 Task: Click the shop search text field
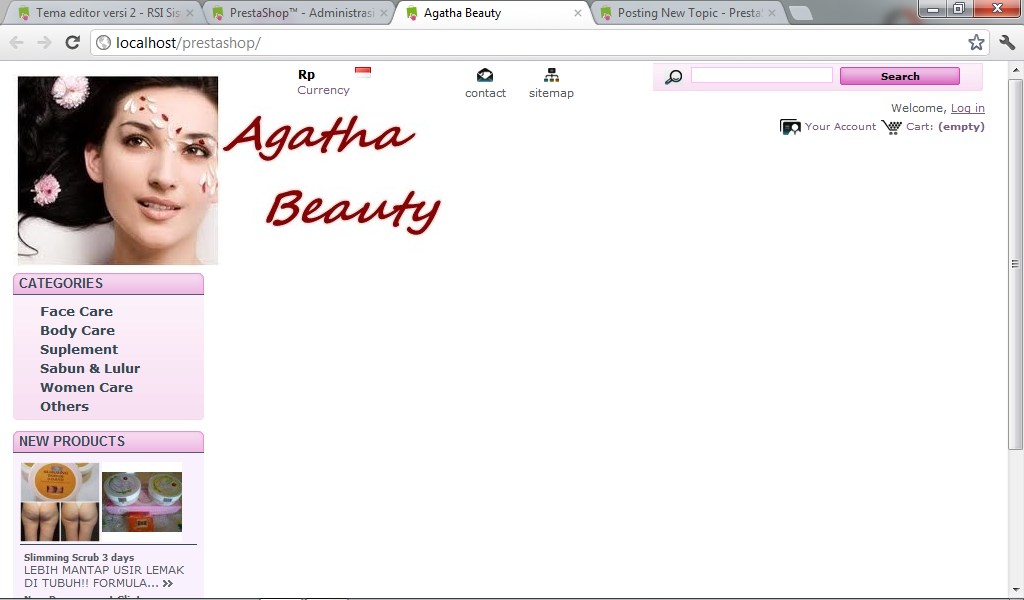[761, 76]
